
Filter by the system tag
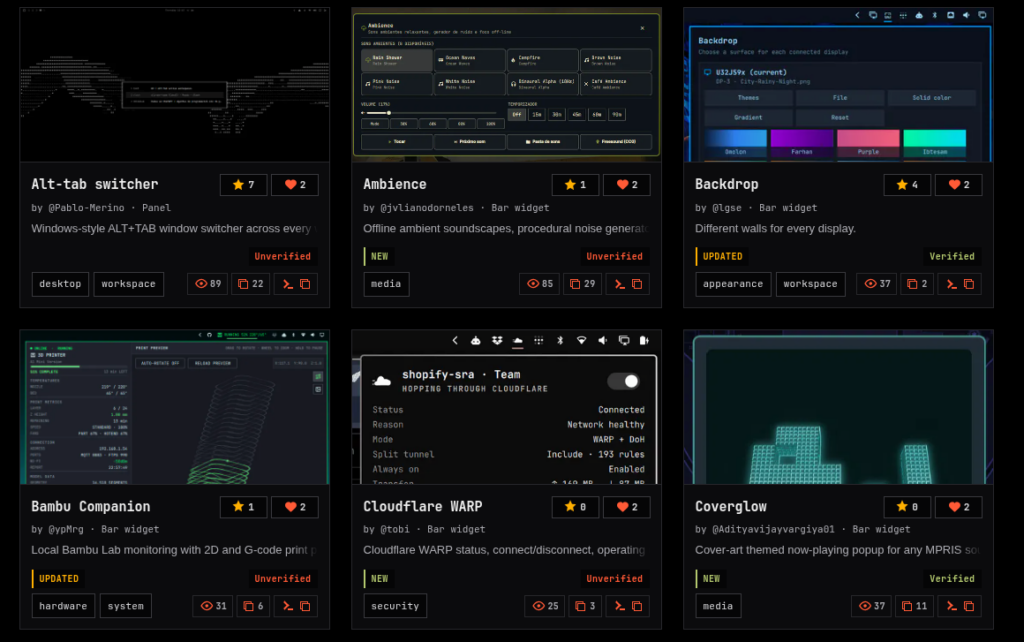point(125,606)
